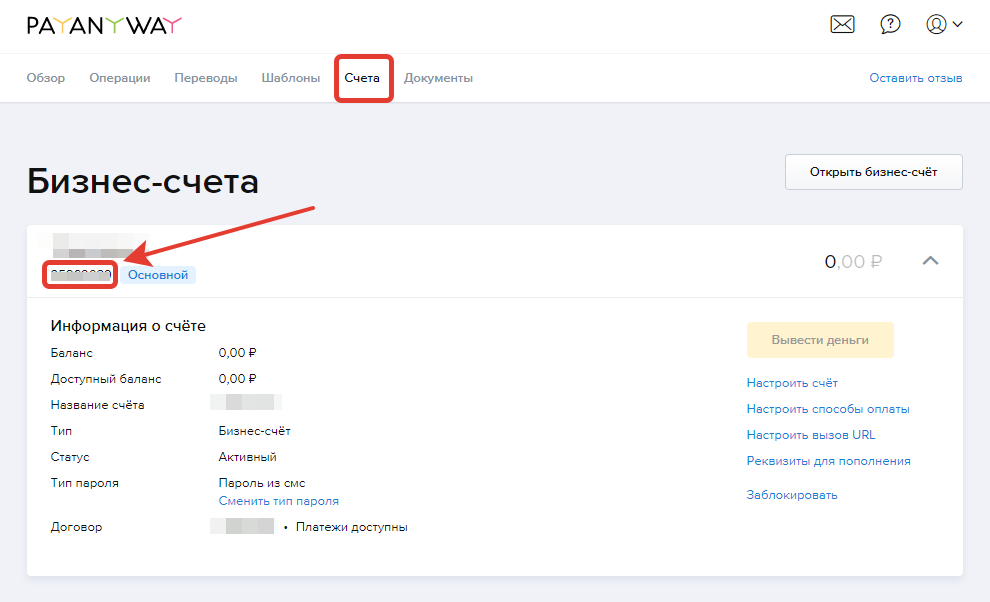Click the Договор label
The height and width of the screenshot is (602, 990).
(x=76, y=527)
